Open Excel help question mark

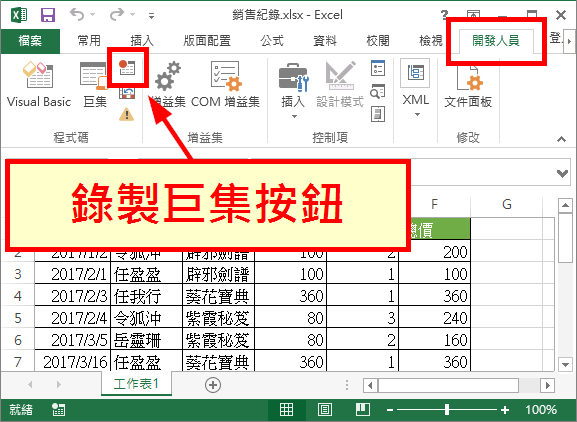[x=445, y=15]
